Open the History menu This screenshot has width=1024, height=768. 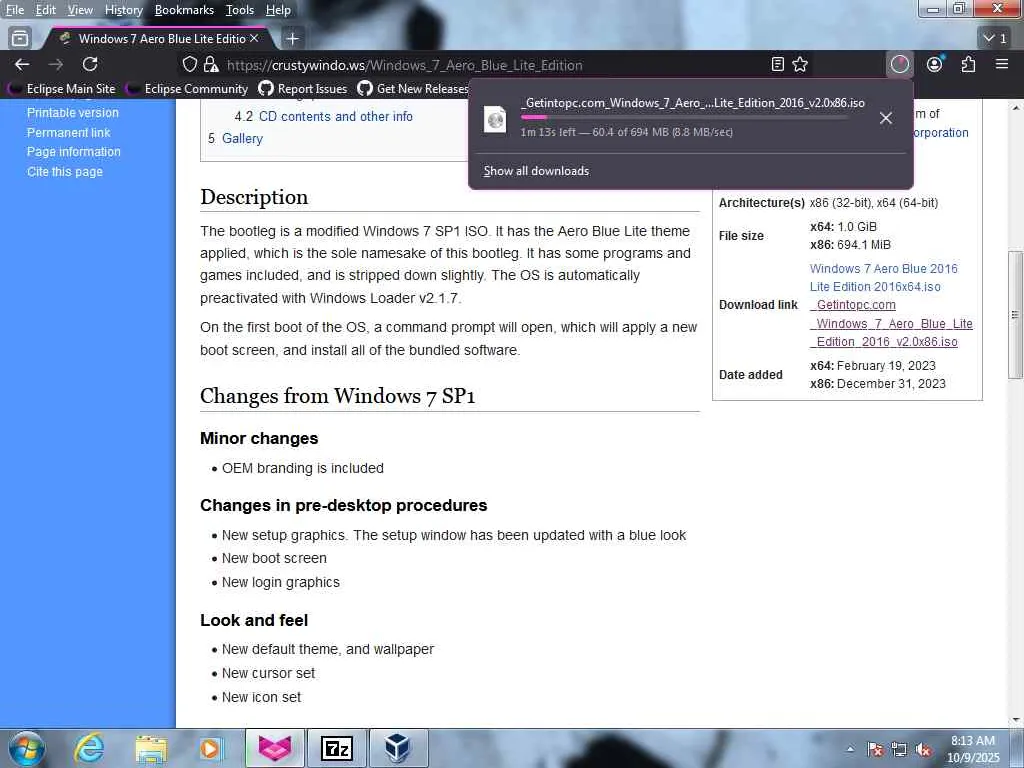pos(123,10)
